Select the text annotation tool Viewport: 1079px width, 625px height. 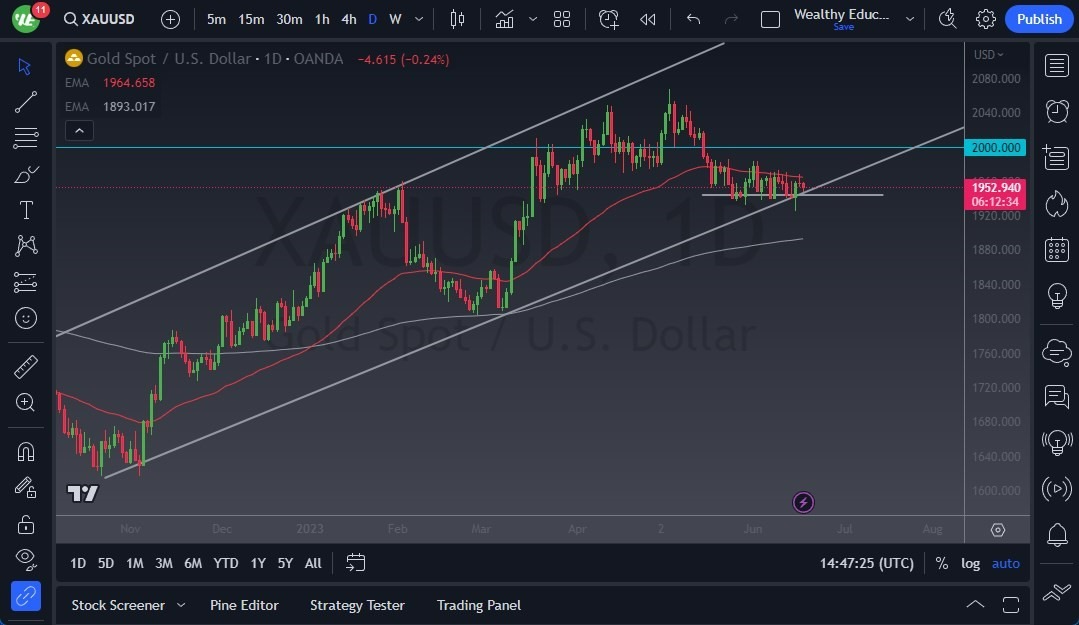click(25, 210)
